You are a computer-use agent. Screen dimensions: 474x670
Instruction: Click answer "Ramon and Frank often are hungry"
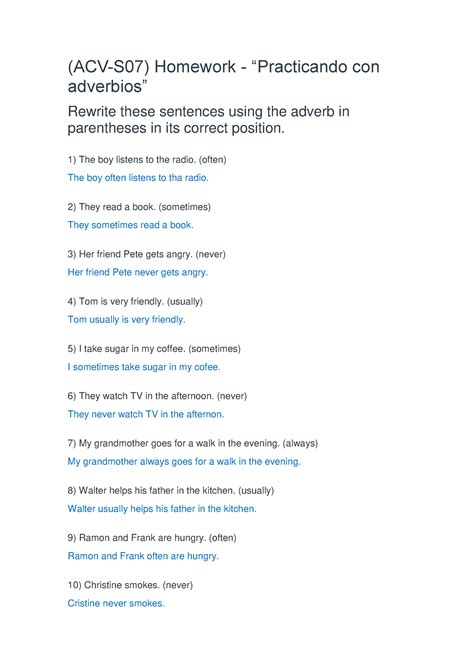143,556
